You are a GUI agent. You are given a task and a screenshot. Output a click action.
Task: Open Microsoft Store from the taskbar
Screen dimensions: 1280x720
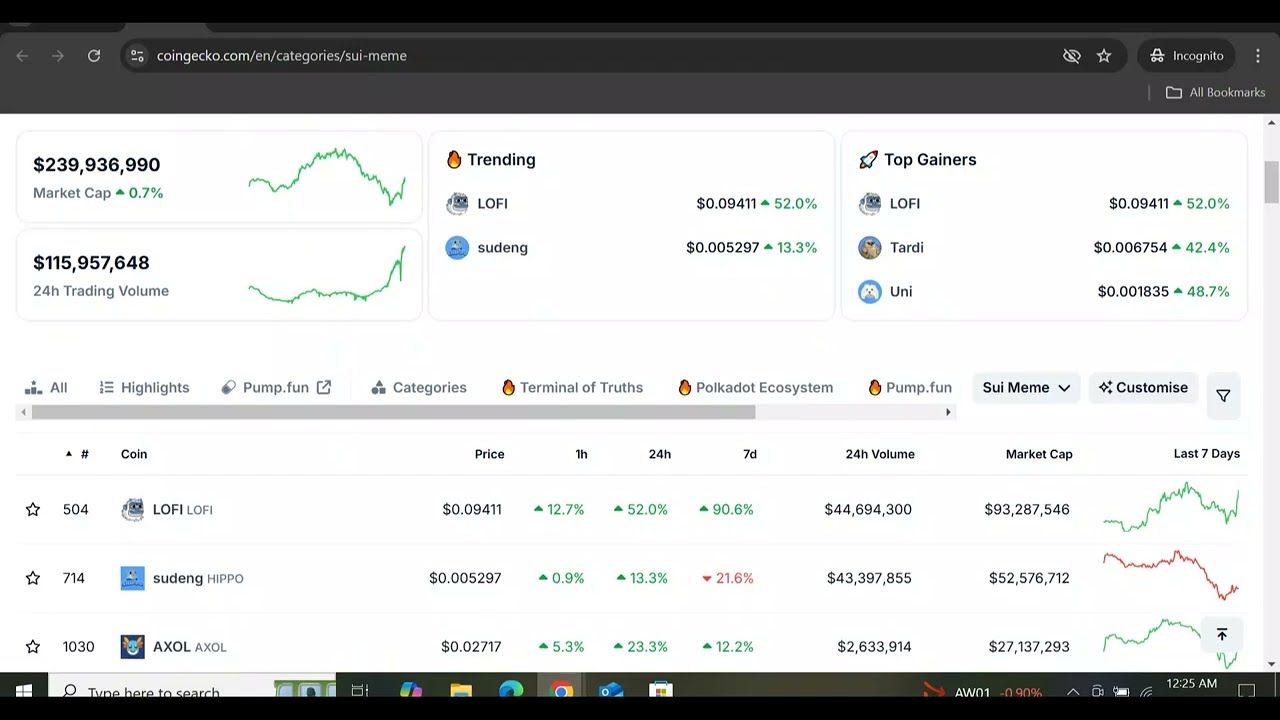tap(661, 691)
